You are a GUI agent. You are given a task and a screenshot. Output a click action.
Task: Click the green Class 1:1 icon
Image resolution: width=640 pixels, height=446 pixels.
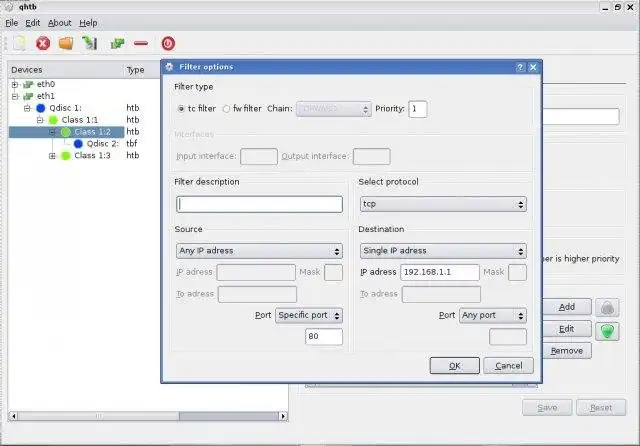point(53,120)
